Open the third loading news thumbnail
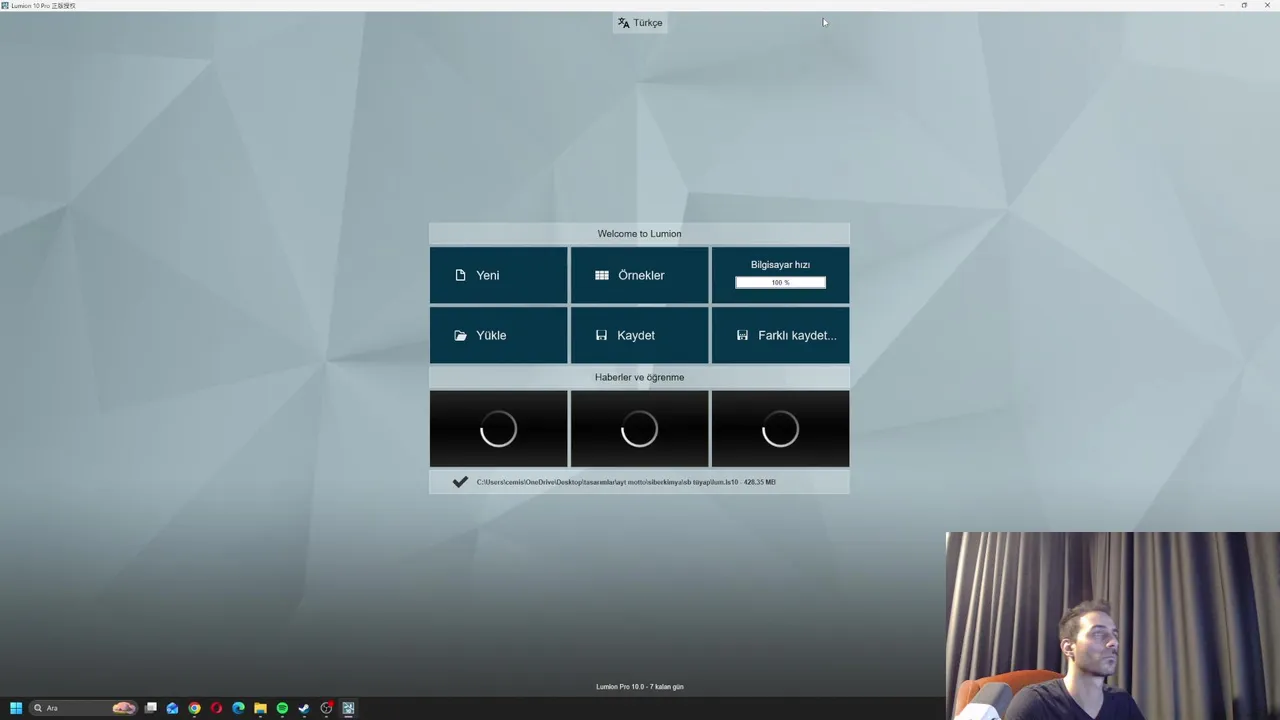The height and width of the screenshot is (720, 1280). (780, 429)
